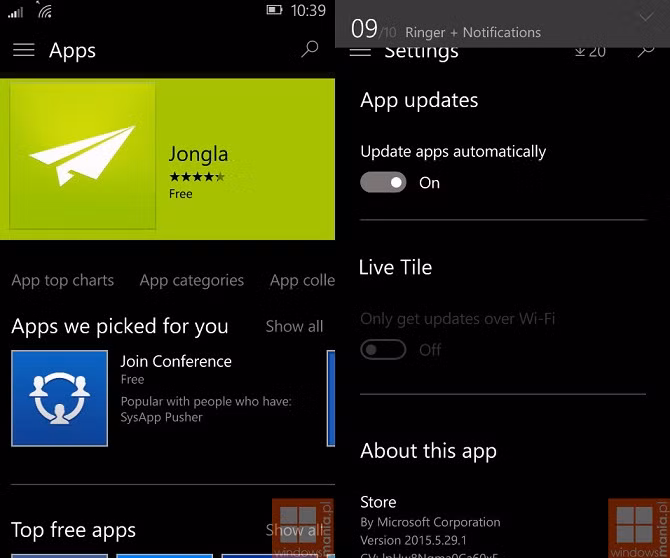This screenshot has width=670, height=558.
Task: Toggle Only get updates over Wi-Fi switch
Action: point(383,350)
